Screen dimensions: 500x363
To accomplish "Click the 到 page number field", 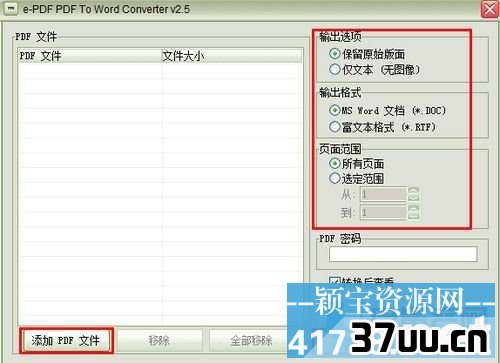I will tap(383, 213).
